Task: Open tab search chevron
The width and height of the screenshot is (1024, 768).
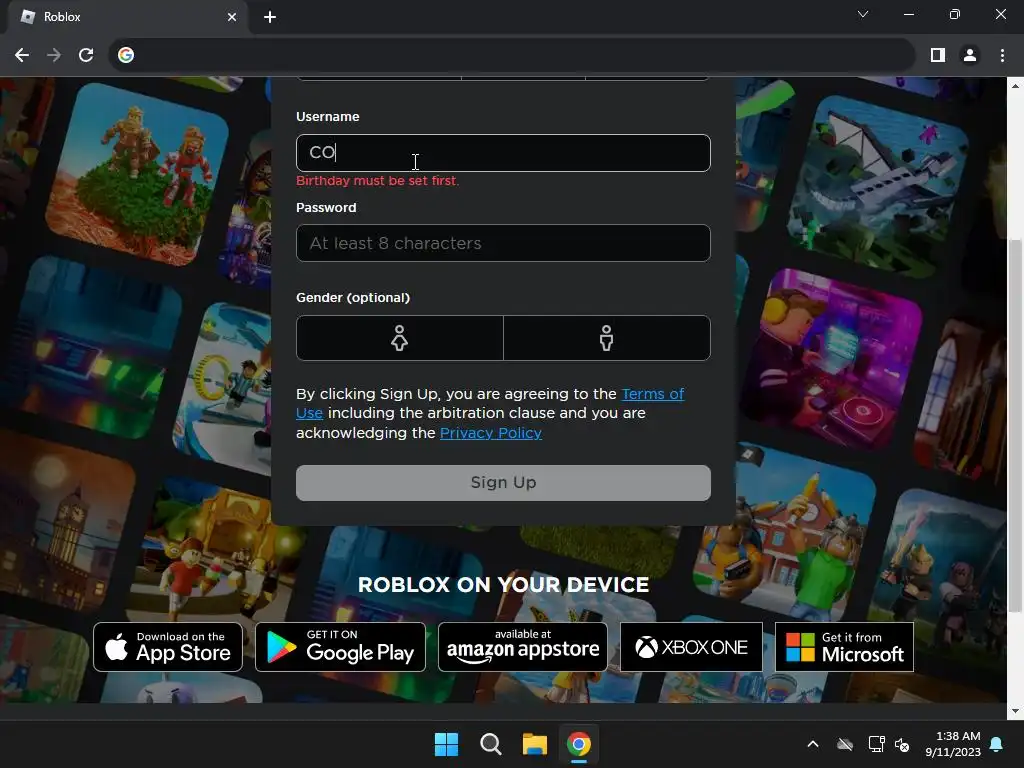Action: coord(863,14)
